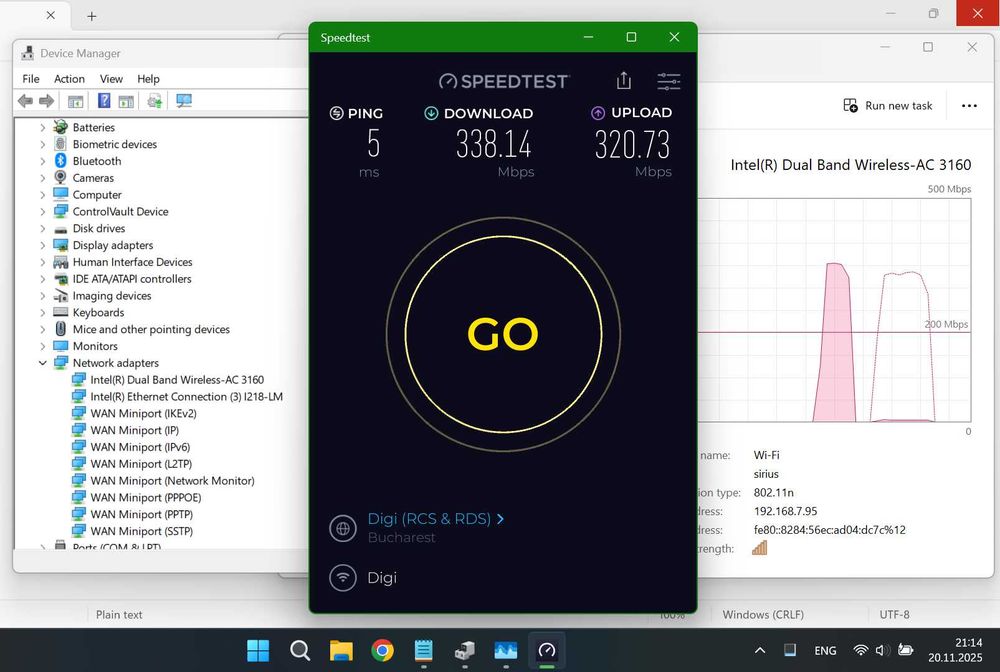Open Speedtest settings sliders icon
This screenshot has height=672, width=1000.
(668, 81)
